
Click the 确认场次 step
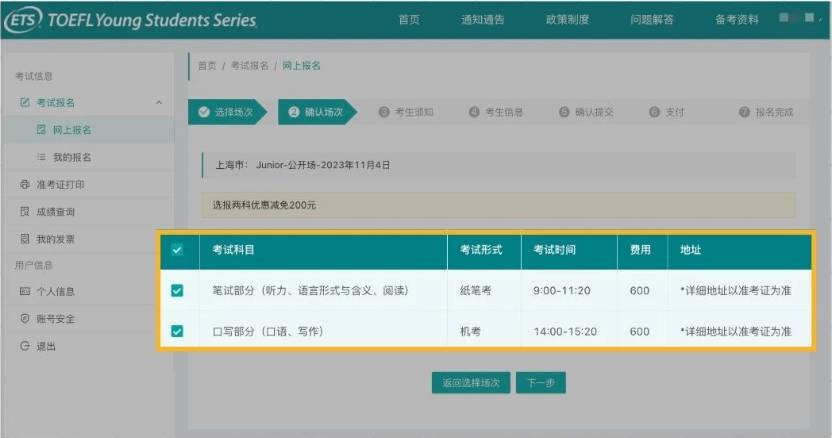coord(317,112)
